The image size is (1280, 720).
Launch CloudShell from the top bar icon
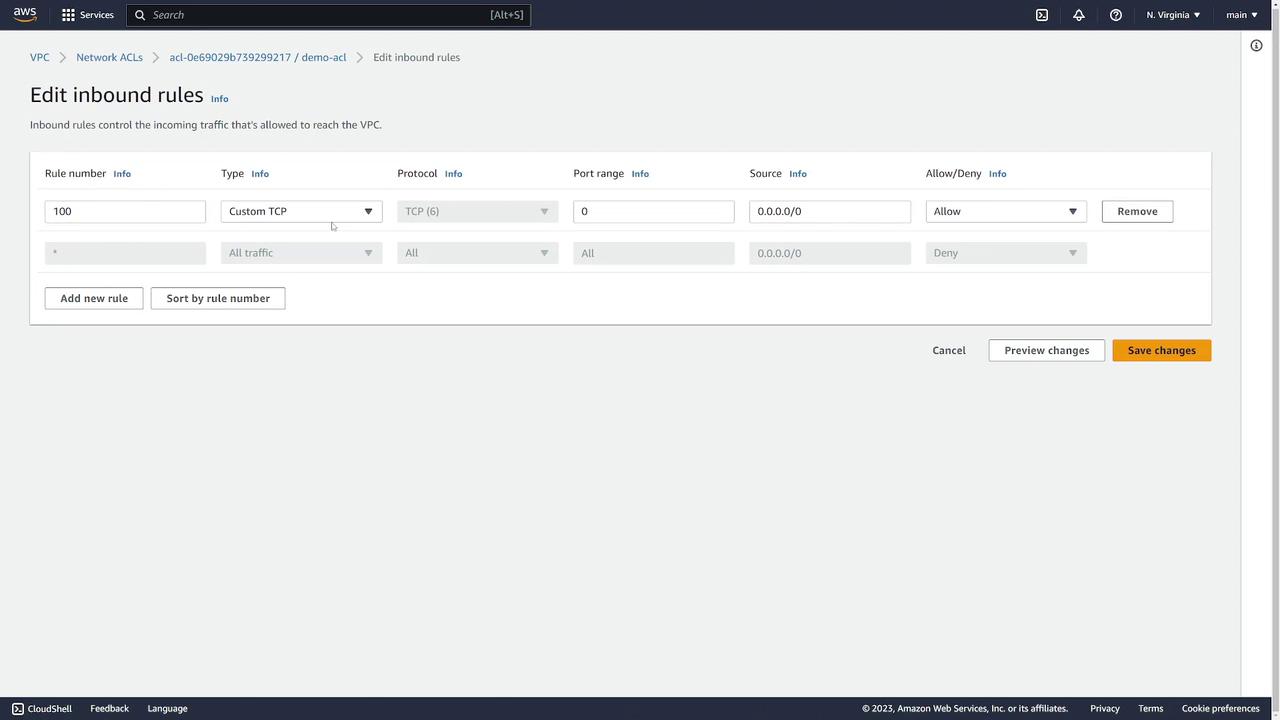coord(1042,15)
